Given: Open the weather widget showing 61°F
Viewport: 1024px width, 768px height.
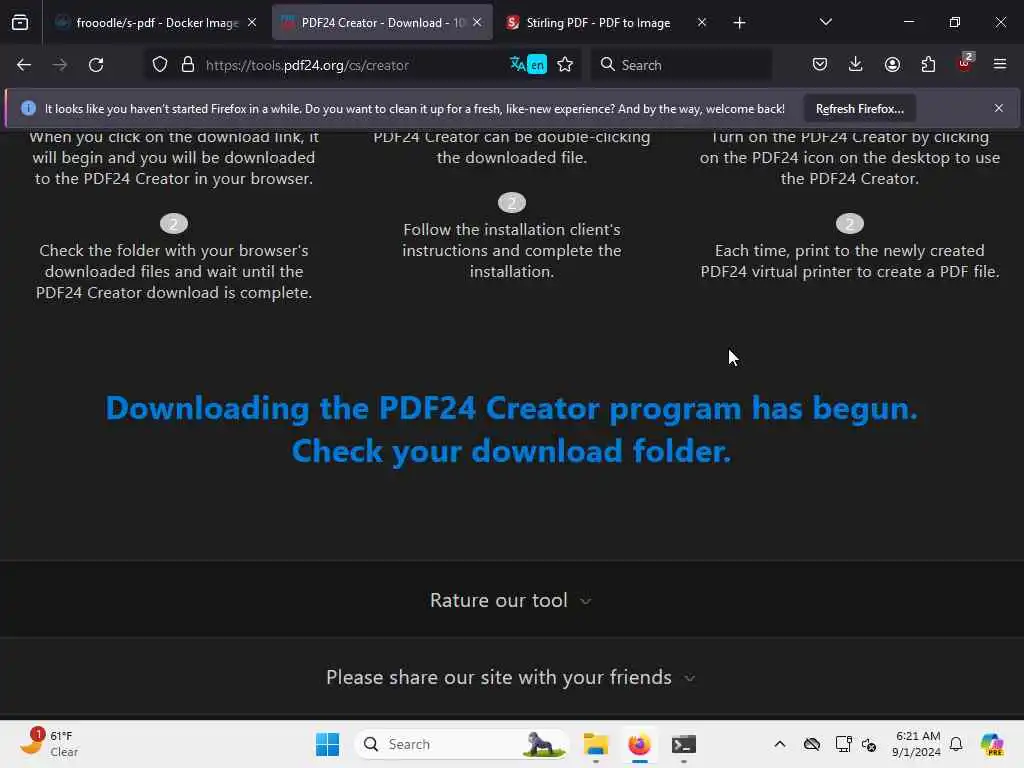Looking at the screenshot, I should pos(49,744).
